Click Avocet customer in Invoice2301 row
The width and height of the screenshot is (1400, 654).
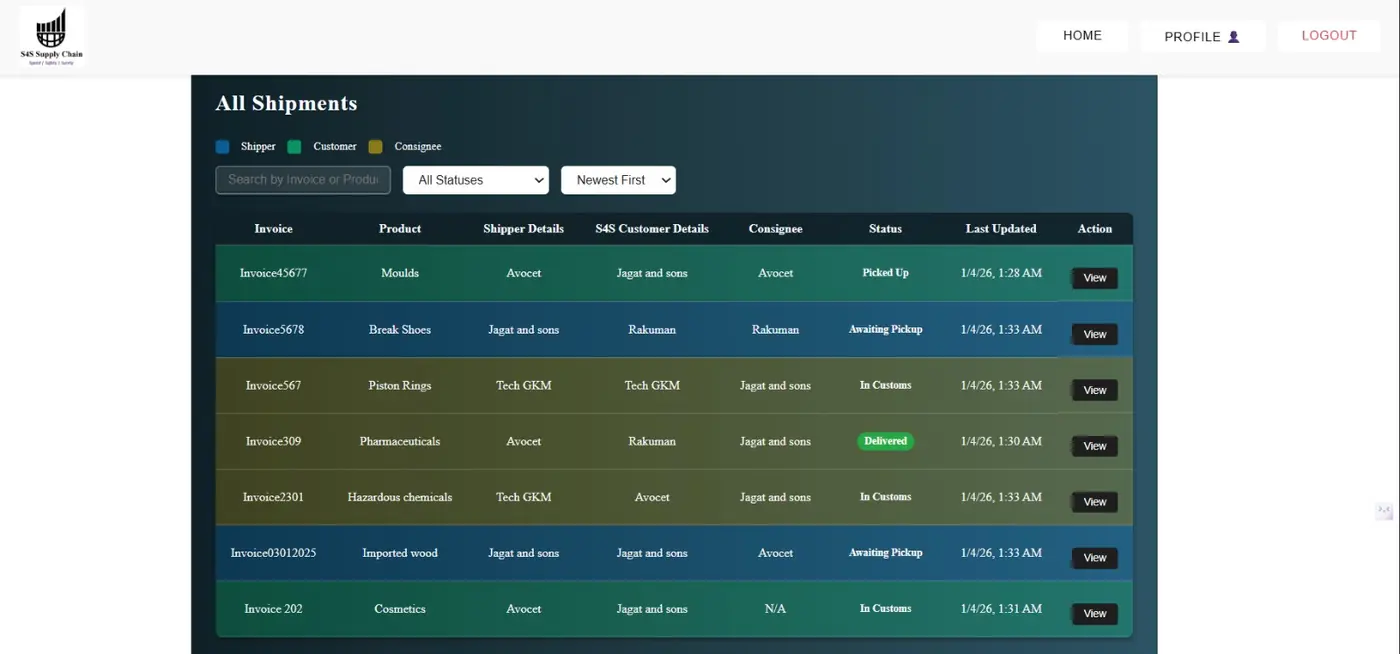click(652, 497)
